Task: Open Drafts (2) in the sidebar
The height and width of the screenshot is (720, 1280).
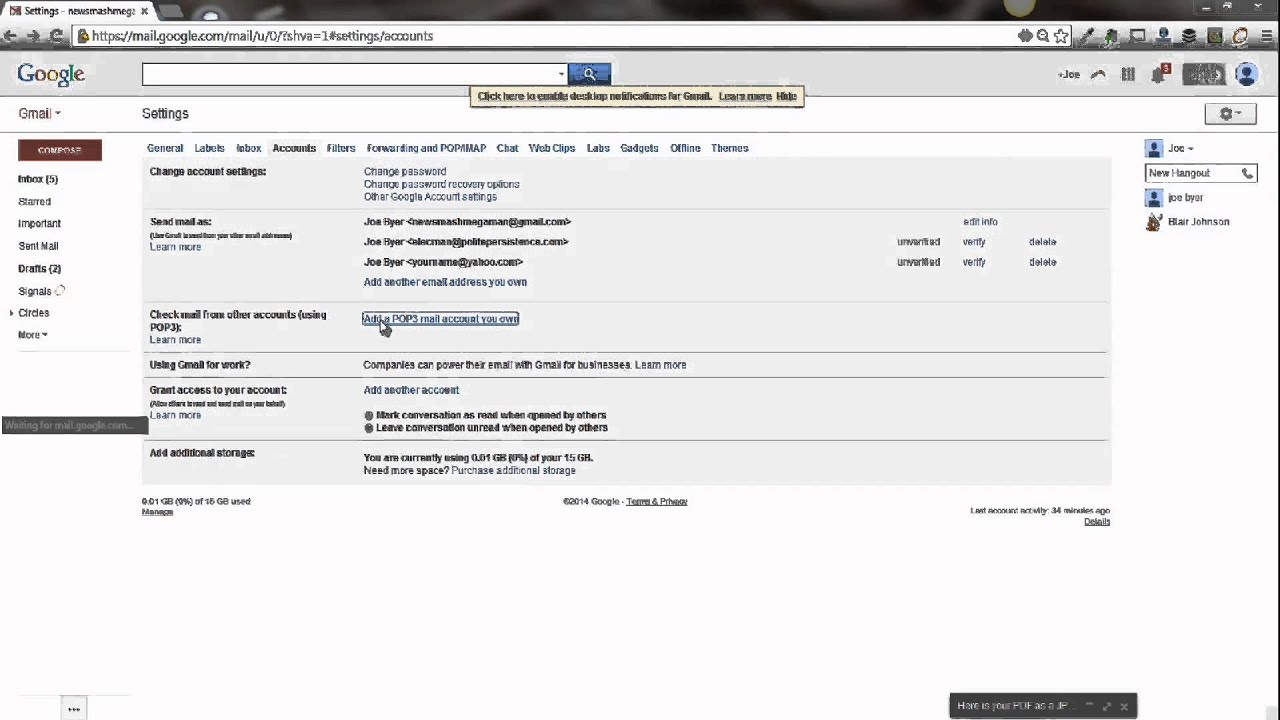Action: (x=40, y=269)
